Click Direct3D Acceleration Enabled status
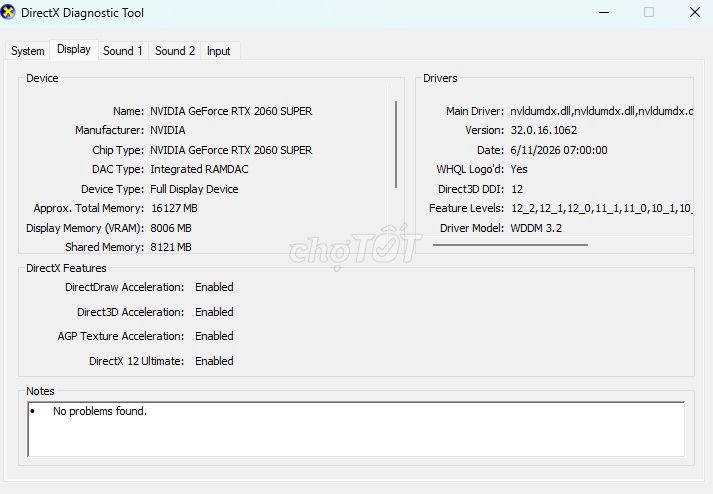Screen dimensions: 713x494 214,312
